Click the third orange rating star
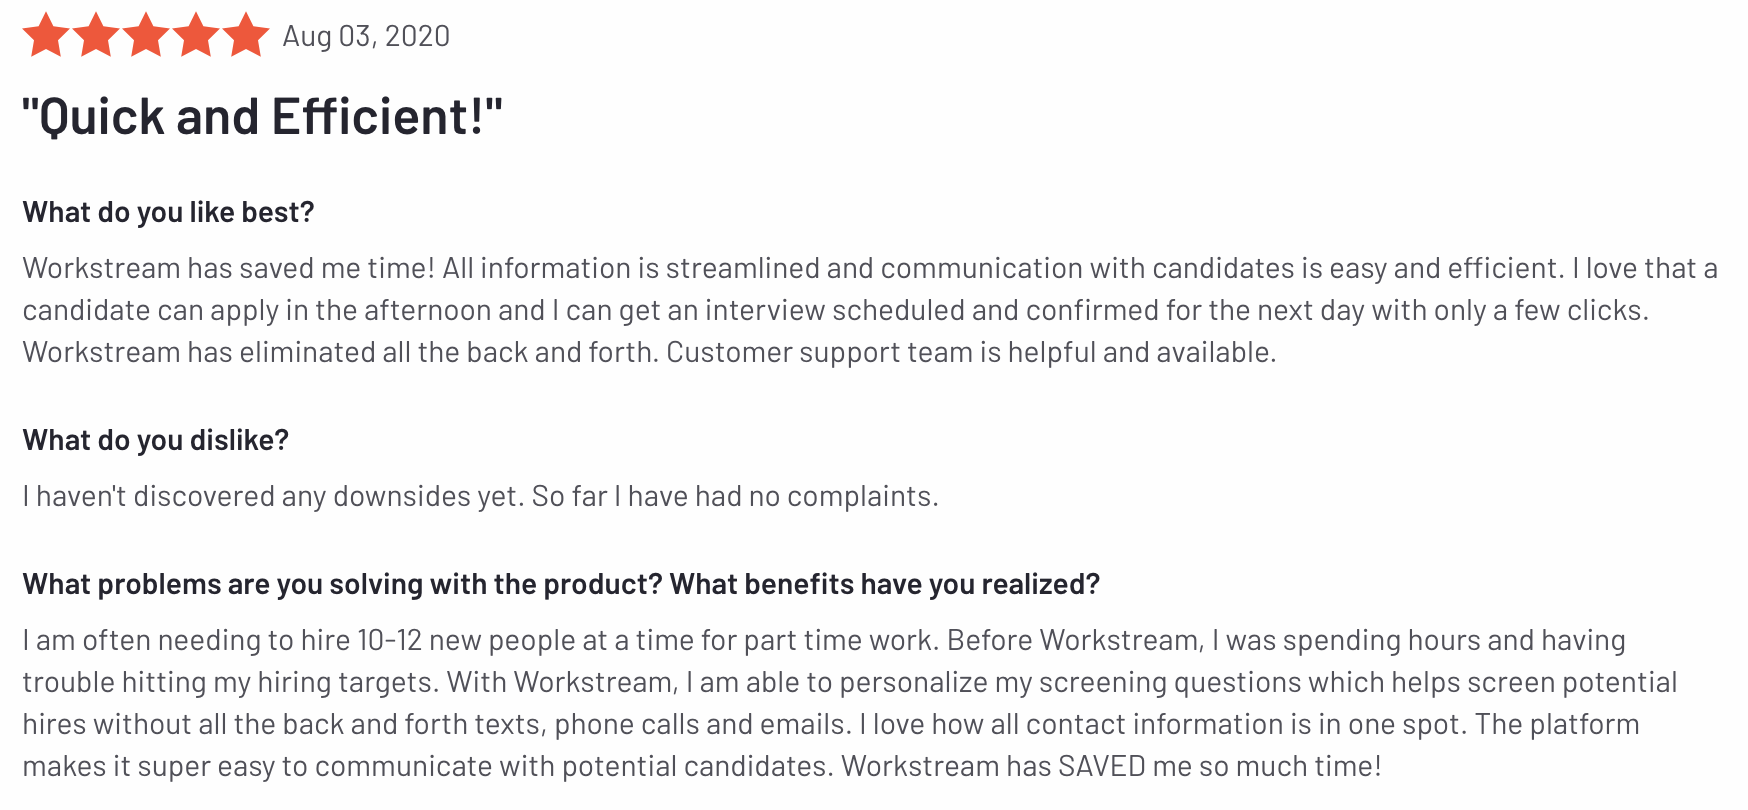This screenshot has width=1748, height=810. coord(146,36)
